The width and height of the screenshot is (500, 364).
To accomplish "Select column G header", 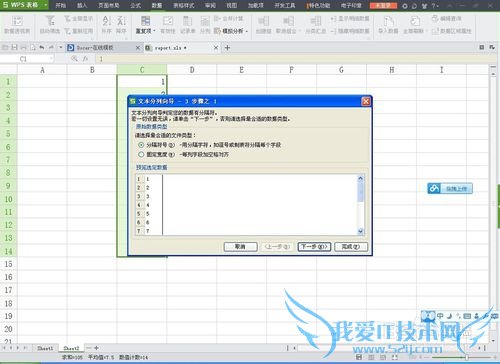I will pyautogui.click(x=341, y=70).
